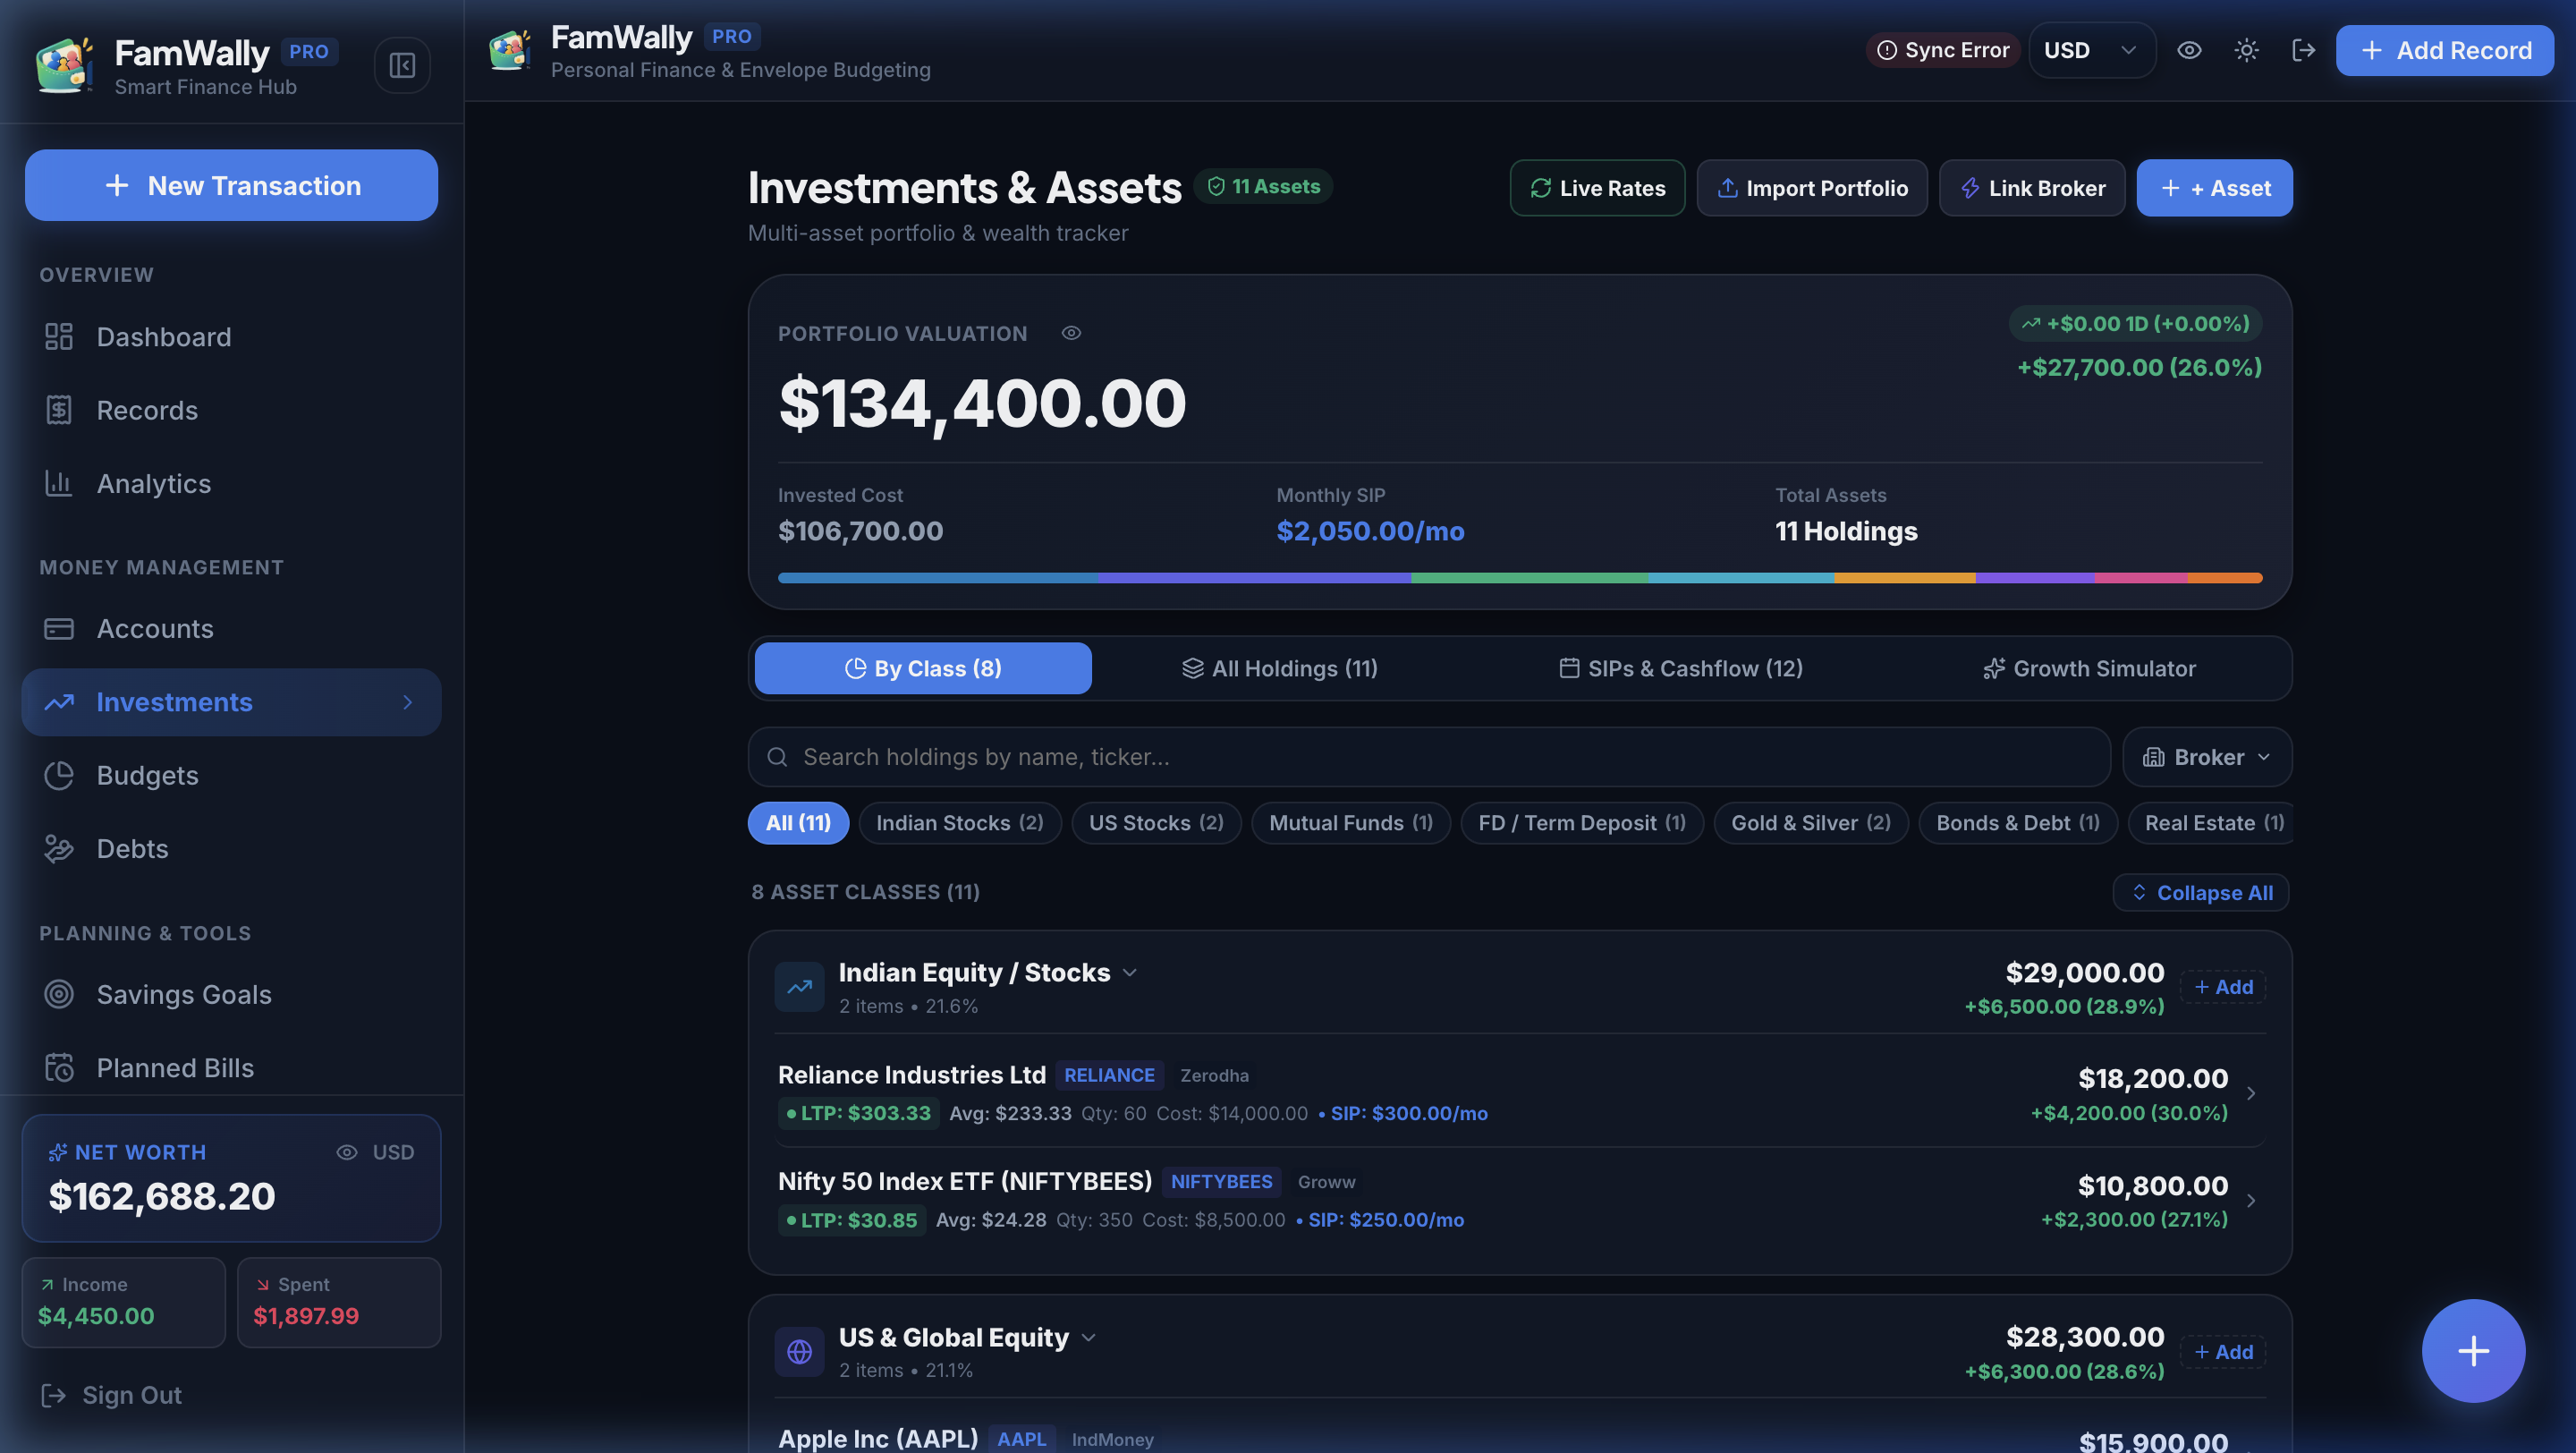The image size is (2576, 1453).
Task: Click the Savings Goals target icon
Action: click(x=59, y=994)
